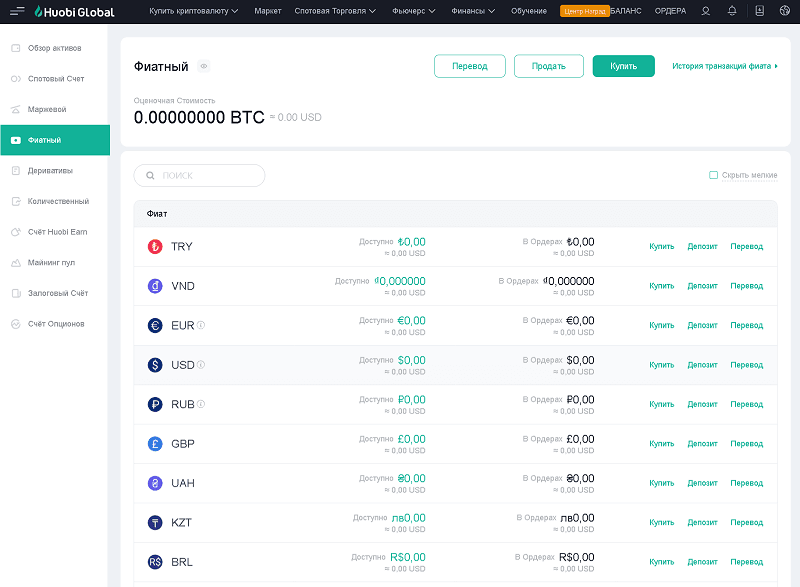Click the app download icon
This screenshot has height=587, width=800.
[x=760, y=11]
